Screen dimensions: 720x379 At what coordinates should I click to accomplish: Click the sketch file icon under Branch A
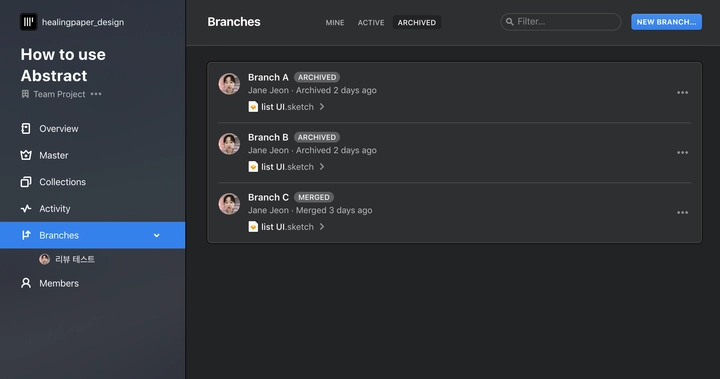pyautogui.click(x=253, y=107)
